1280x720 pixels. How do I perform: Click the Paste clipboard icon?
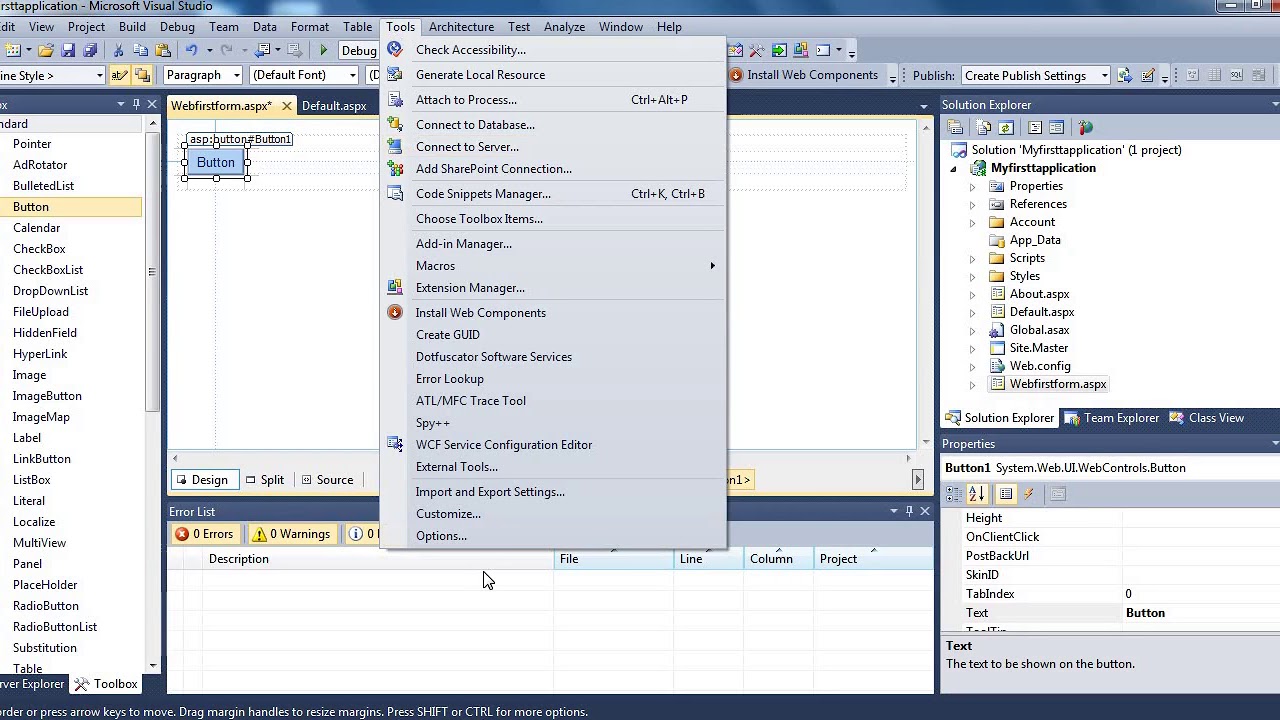pos(163,50)
